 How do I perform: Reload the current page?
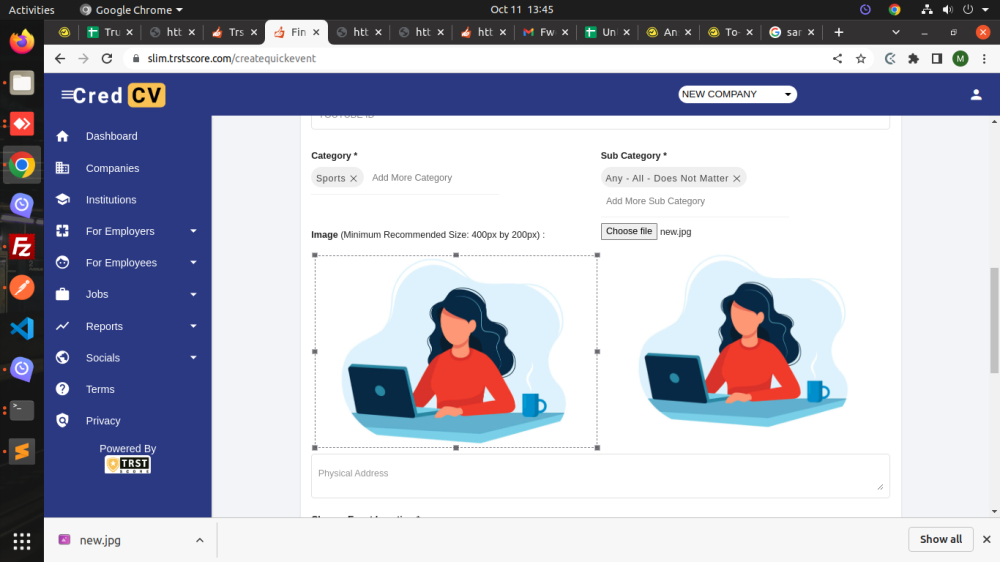[x=107, y=59]
